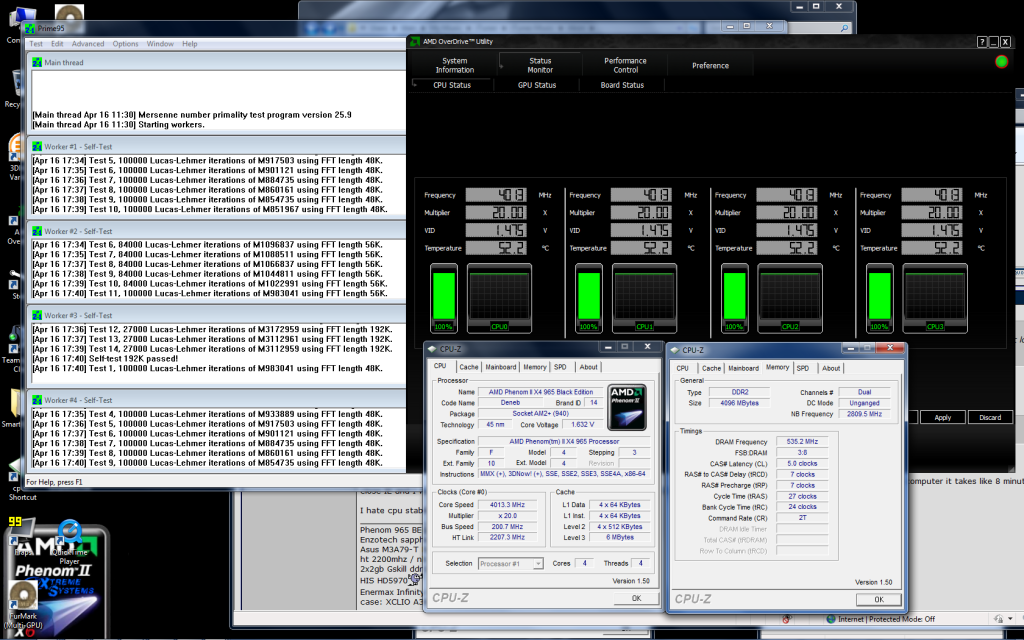
Task: Click the CPU3 green usage bar
Action: coord(879,297)
